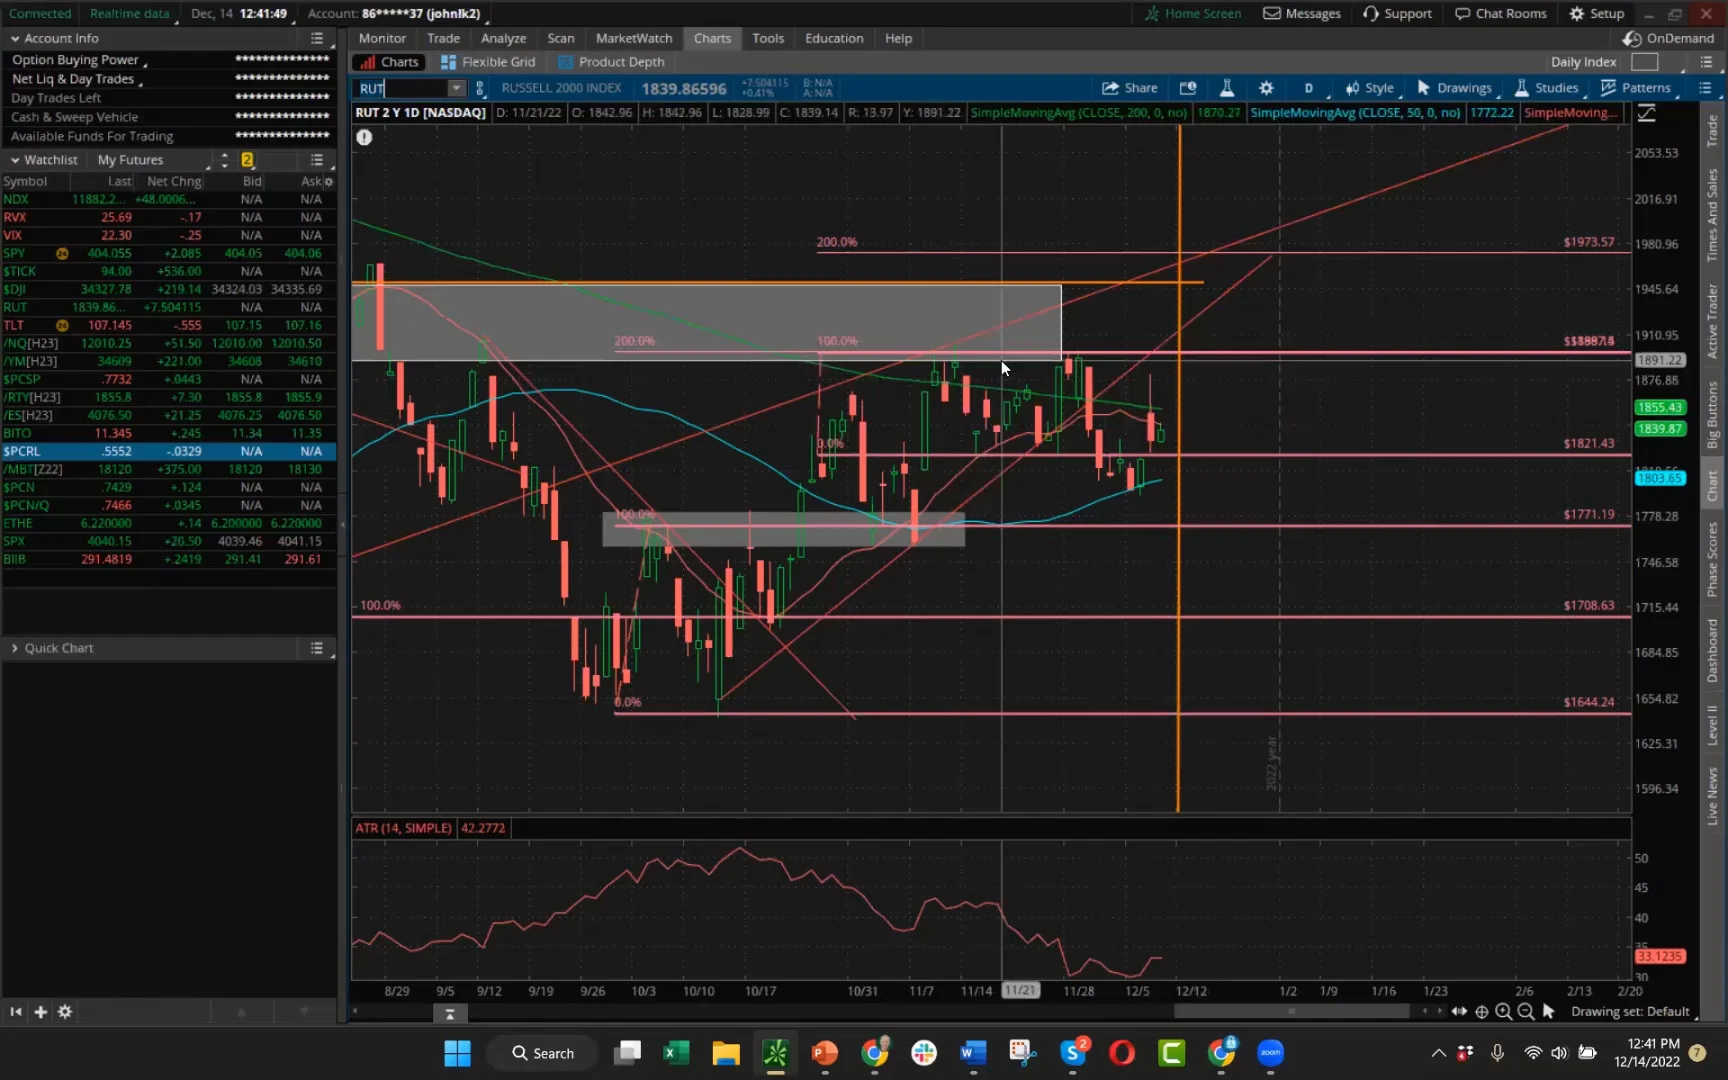
Task: Change the D timeframe aggregation
Action: point(1308,88)
